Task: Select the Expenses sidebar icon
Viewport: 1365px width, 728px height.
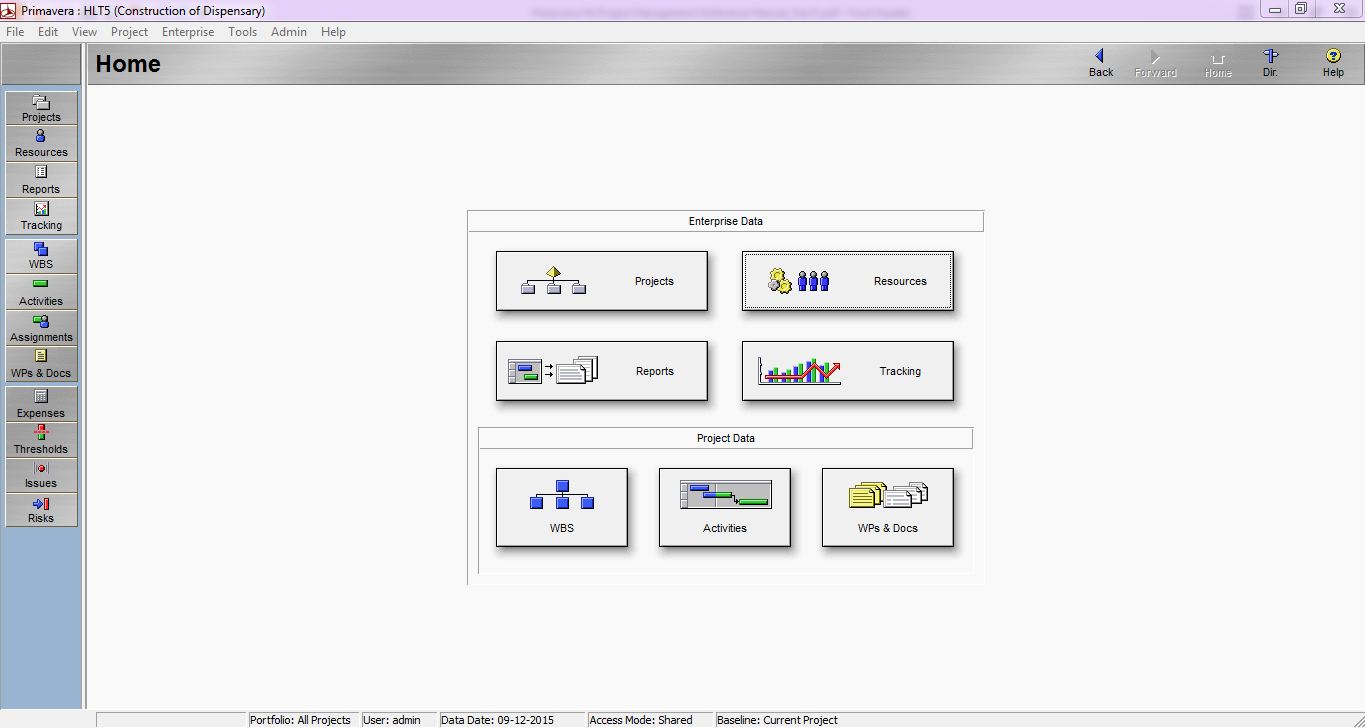Action: click(x=40, y=404)
